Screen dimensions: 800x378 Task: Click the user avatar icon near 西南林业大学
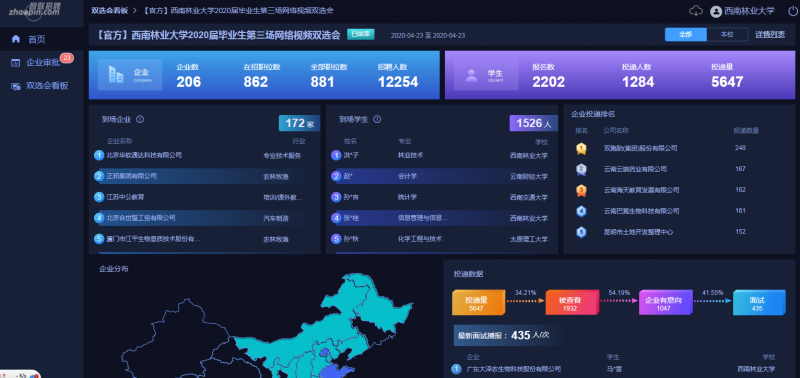coord(716,11)
